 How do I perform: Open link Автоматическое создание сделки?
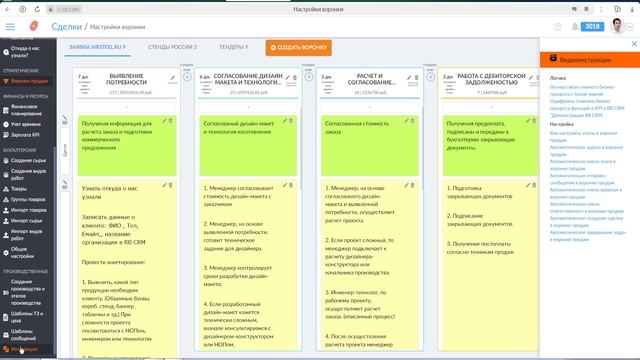tap(585, 222)
